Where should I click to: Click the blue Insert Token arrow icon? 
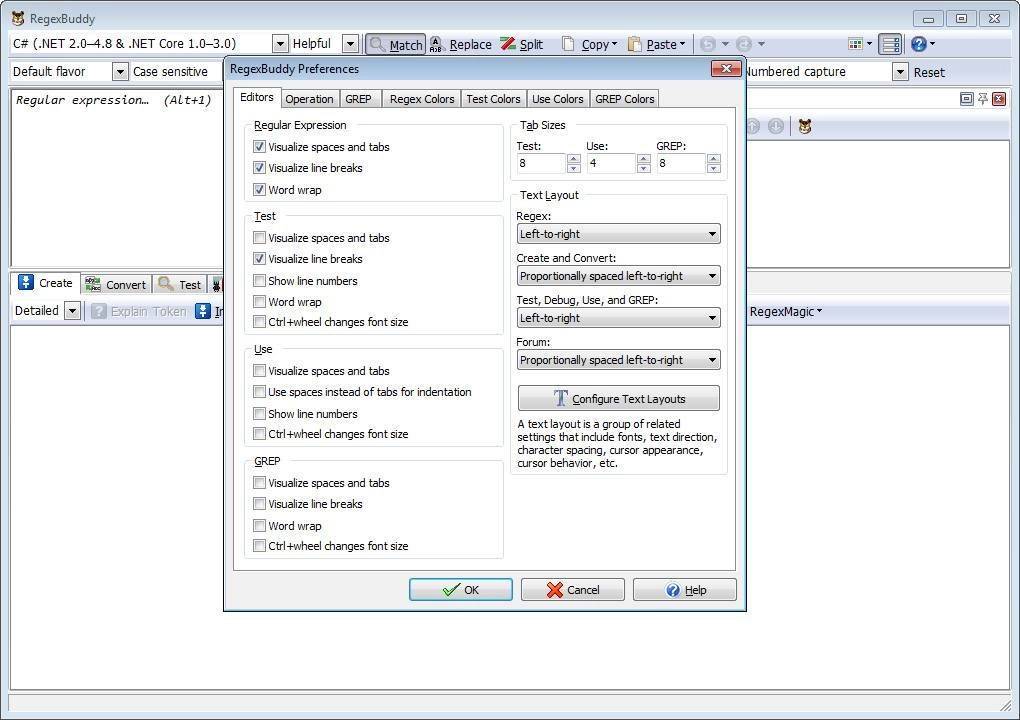point(203,311)
